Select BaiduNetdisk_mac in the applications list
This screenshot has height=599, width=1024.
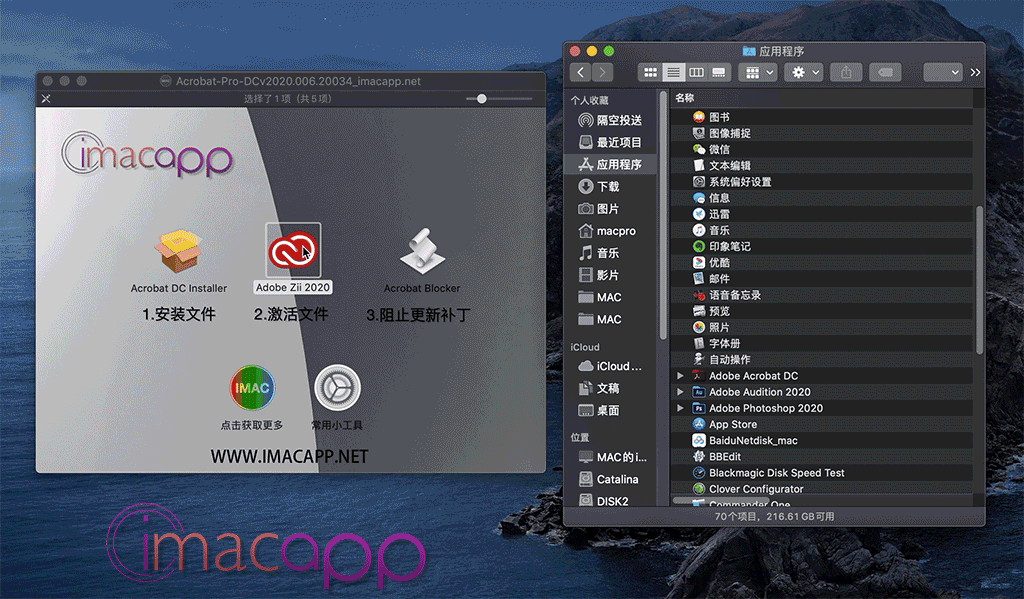point(822,441)
